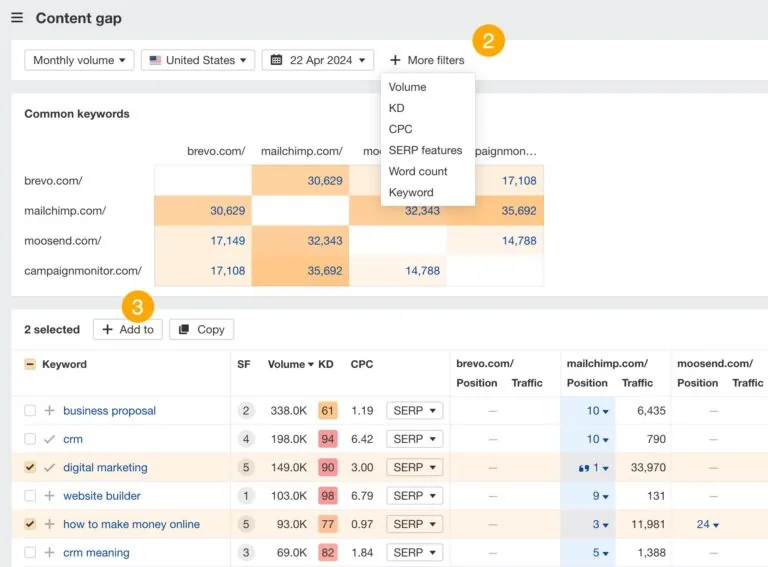Image resolution: width=768 pixels, height=567 pixels.
Task: Click the KD 61 badge
Action: click(328, 410)
